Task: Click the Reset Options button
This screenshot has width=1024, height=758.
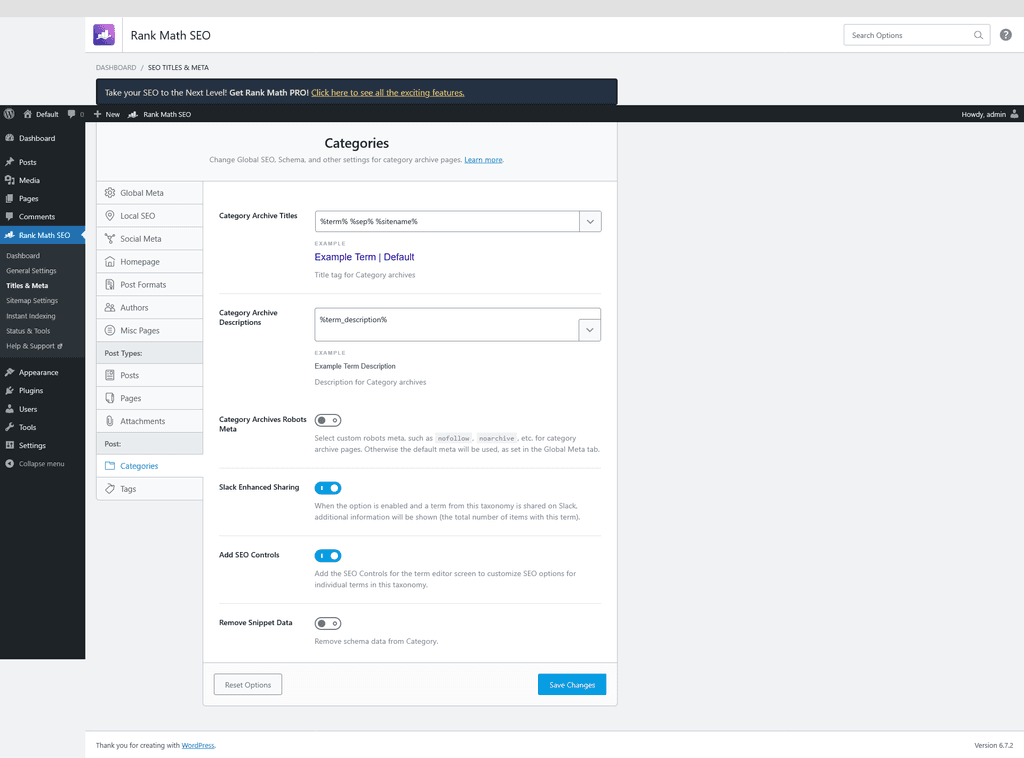Action: pyautogui.click(x=248, y=684)
